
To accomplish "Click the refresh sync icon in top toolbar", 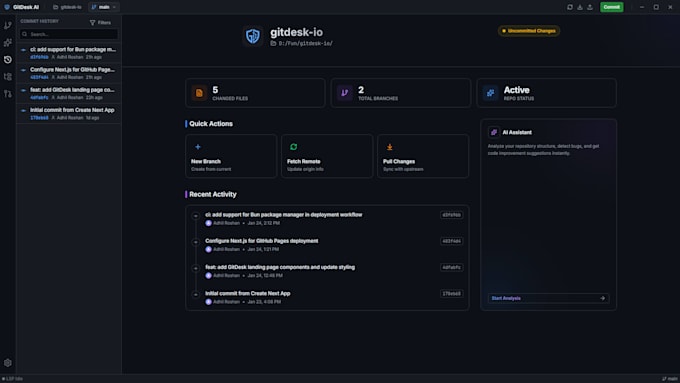I will point(570,7).
